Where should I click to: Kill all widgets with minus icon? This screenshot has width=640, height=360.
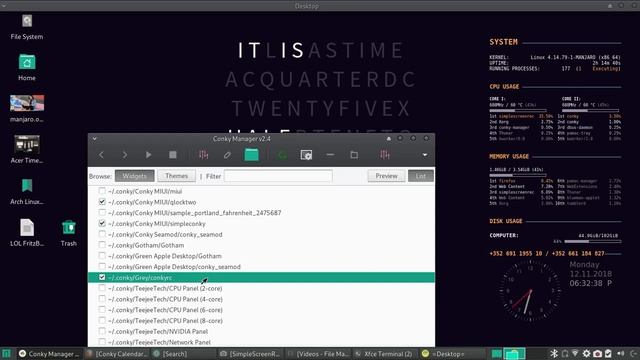330,155
